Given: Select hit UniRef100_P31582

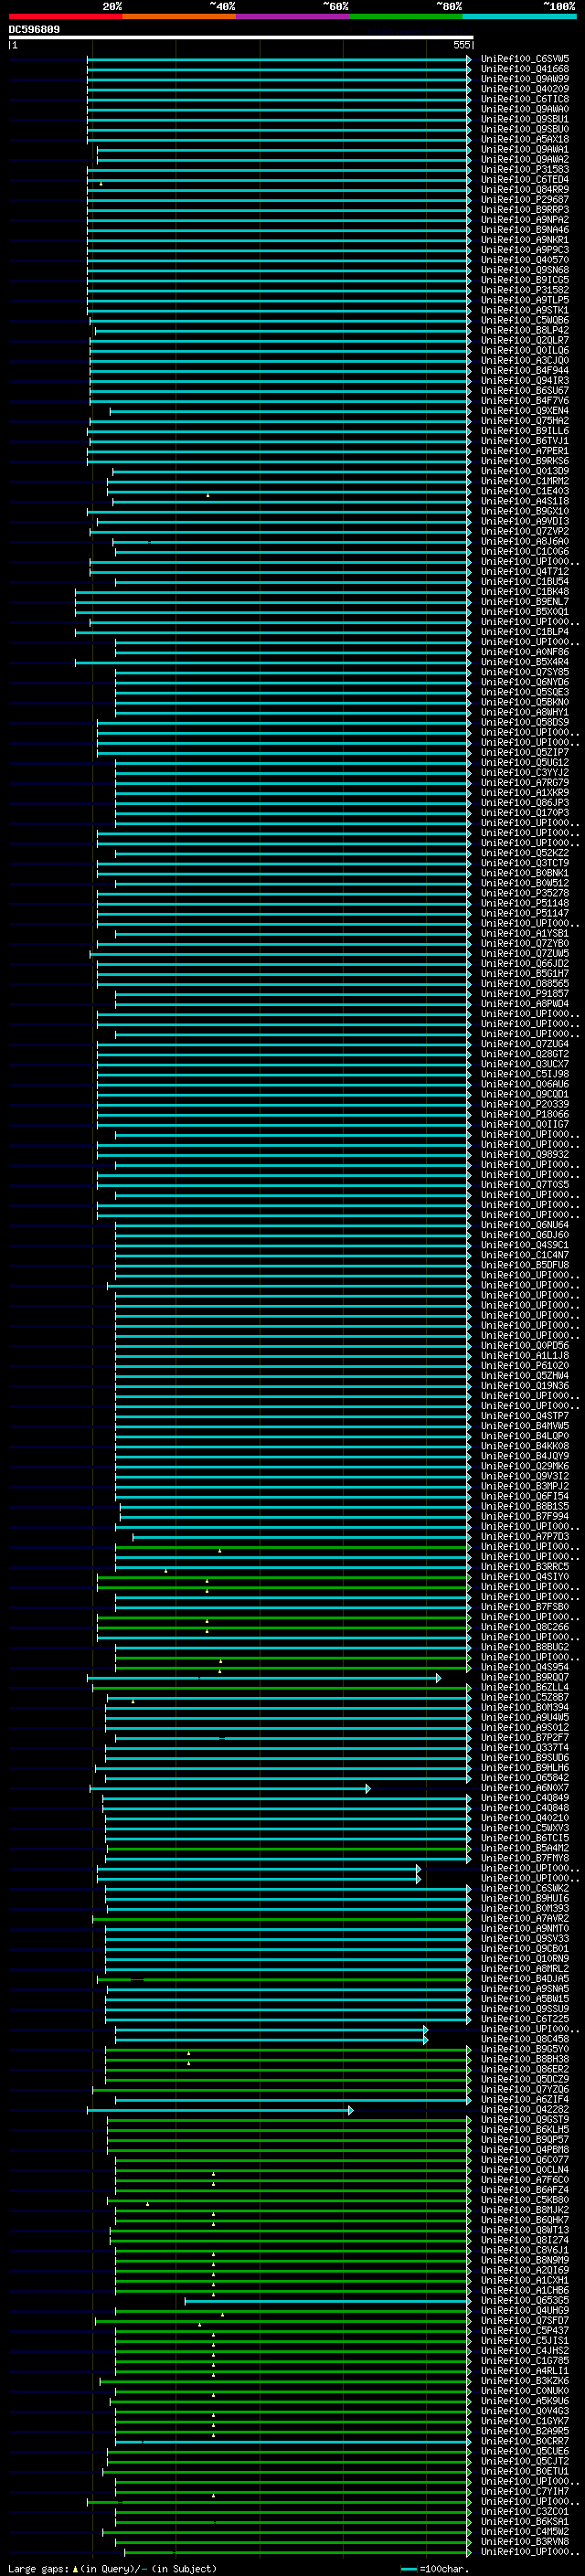Looking at the screenshot, I should coord(525,290).
